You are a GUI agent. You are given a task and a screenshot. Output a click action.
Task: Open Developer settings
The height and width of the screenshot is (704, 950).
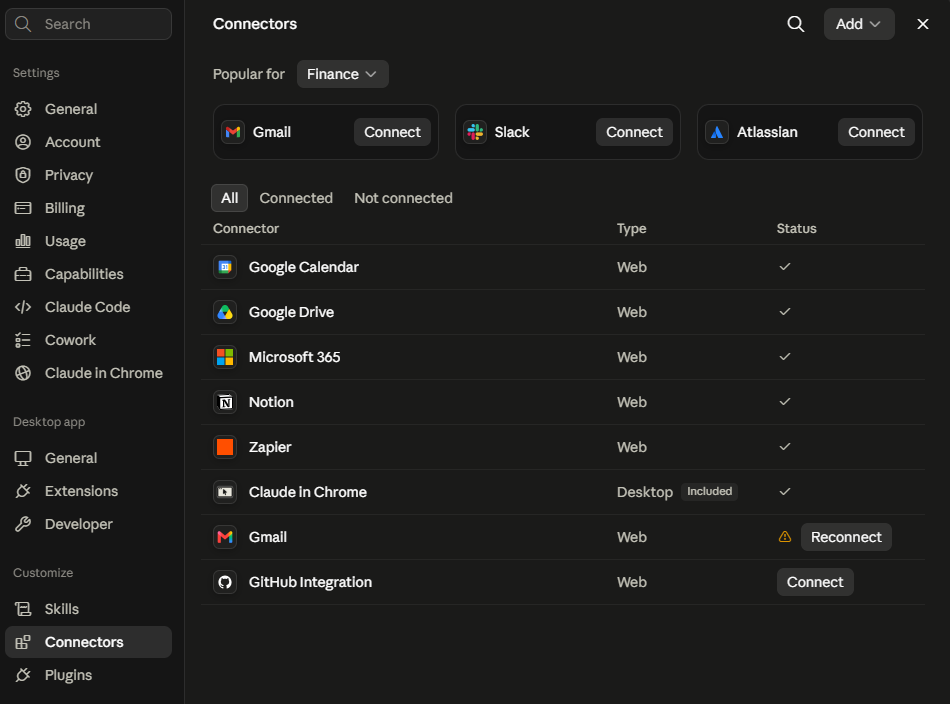(88, 524)
